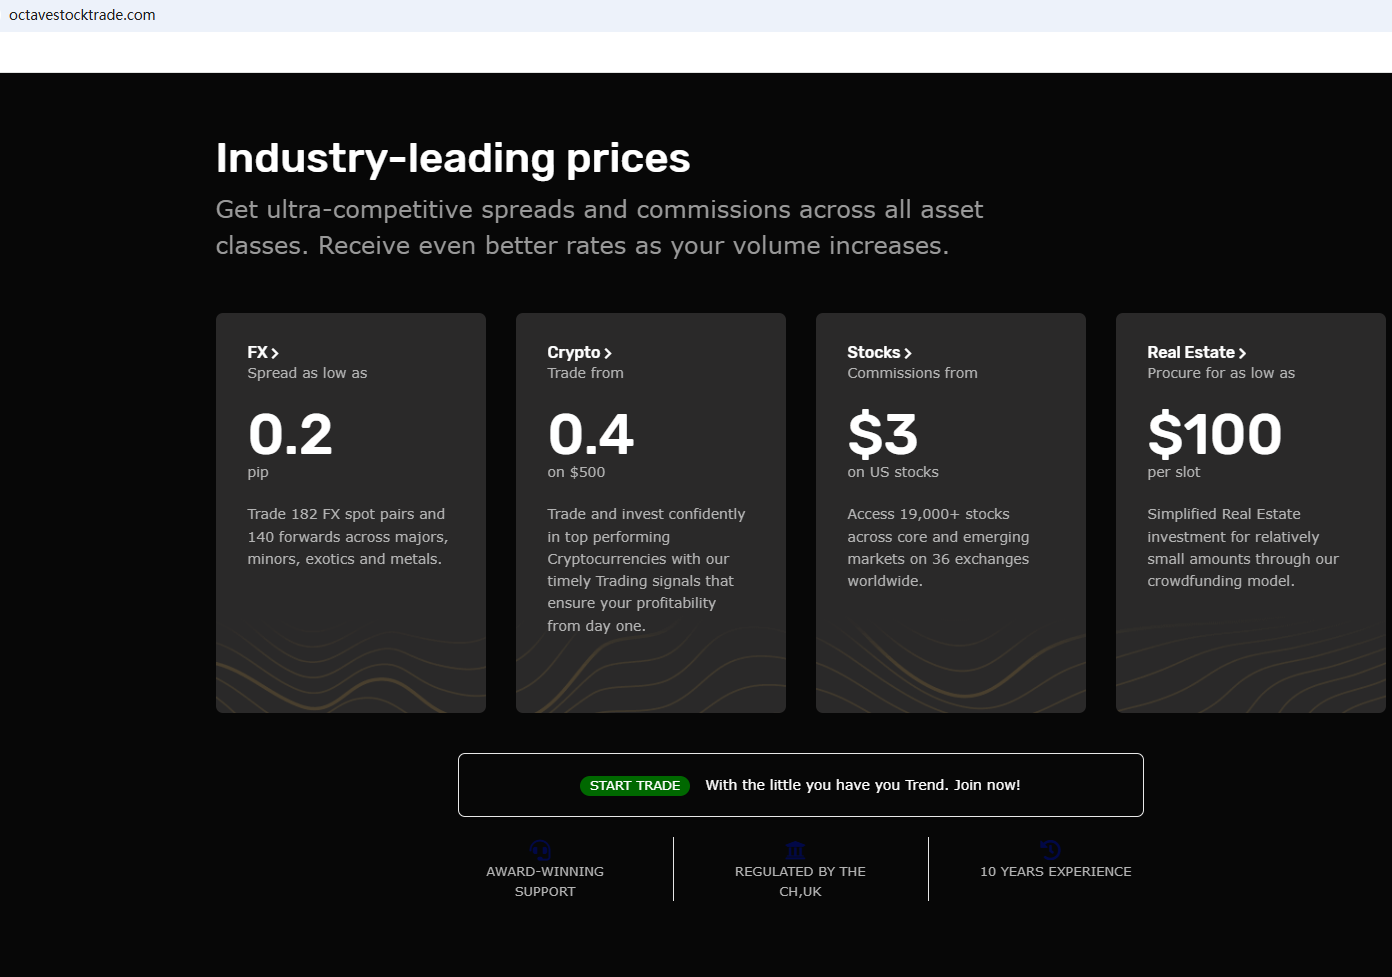Click the chevron arrow beside Crypto
The image size is (1392, 977).
pos(608,353)
